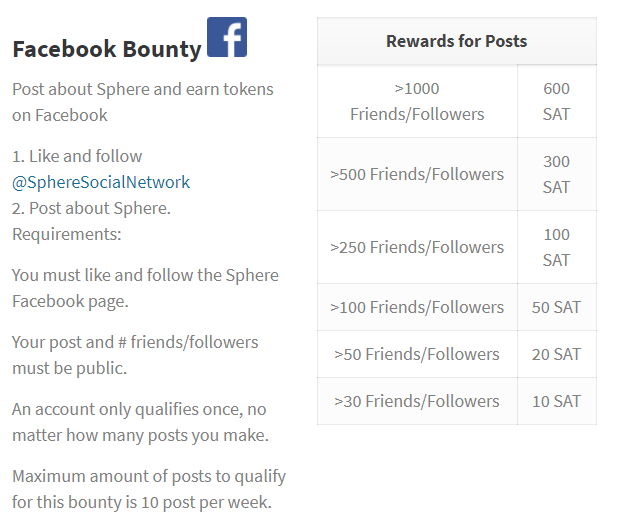Click the >1000 Friends/Followers row cell
This screenshot has width=626, height=525.
click(x=417, y=101)
